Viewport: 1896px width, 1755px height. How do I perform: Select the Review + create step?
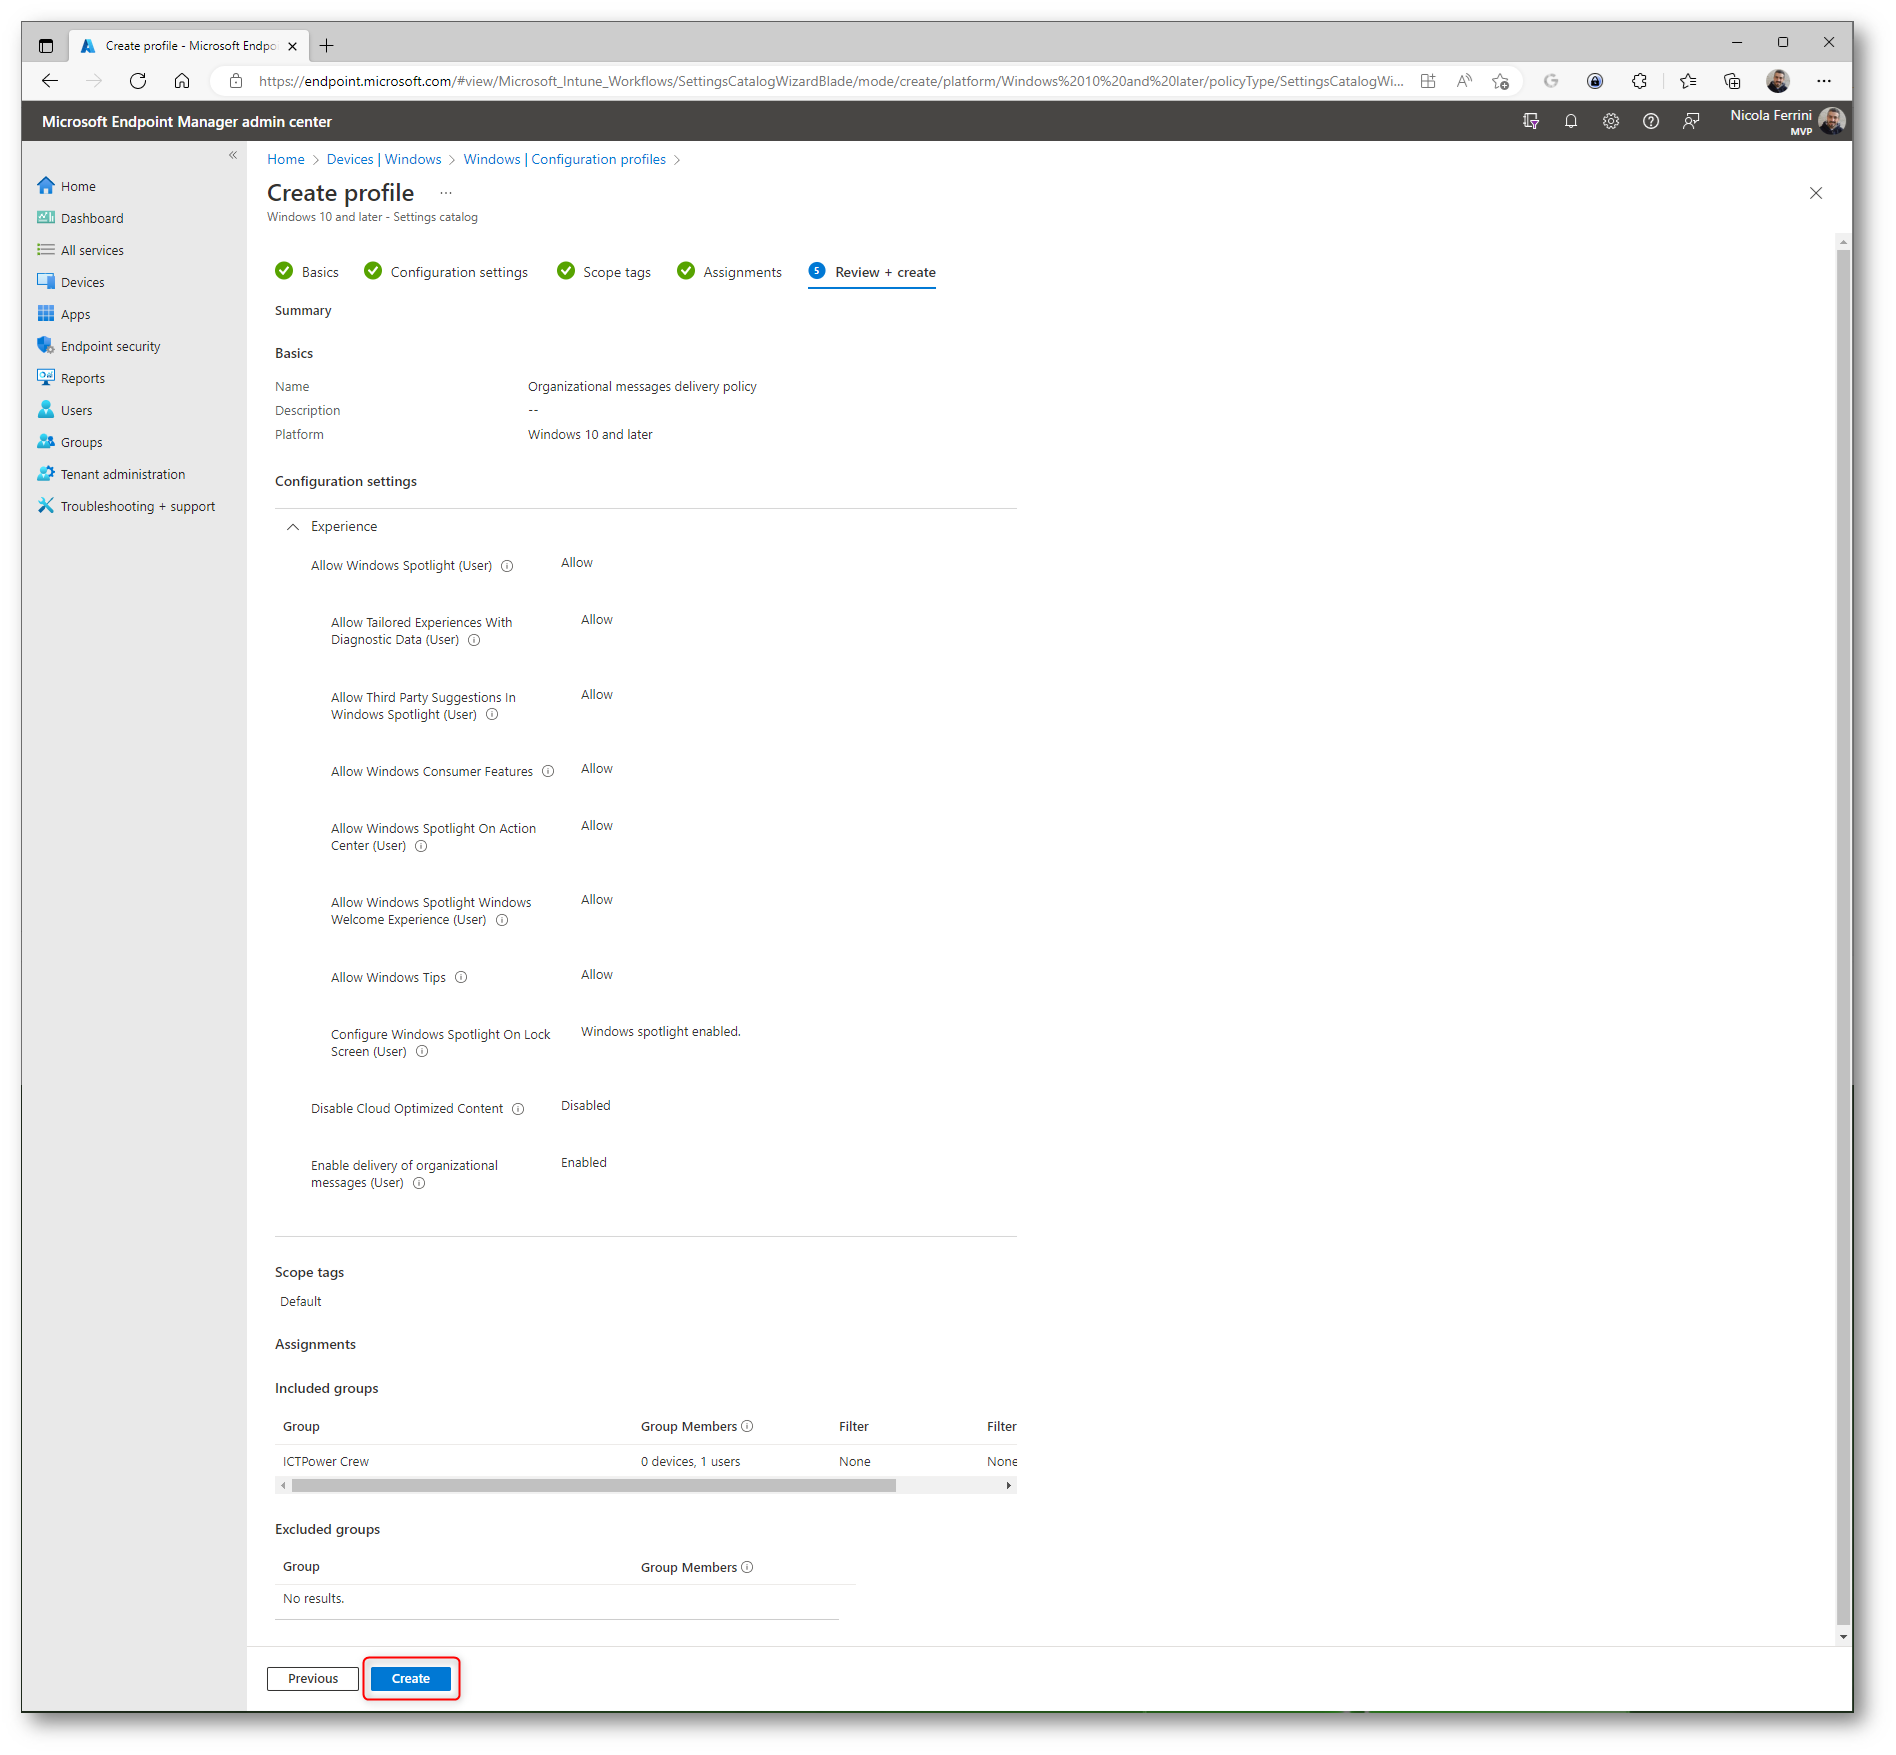pyautogui.click(x=872, y=272)
